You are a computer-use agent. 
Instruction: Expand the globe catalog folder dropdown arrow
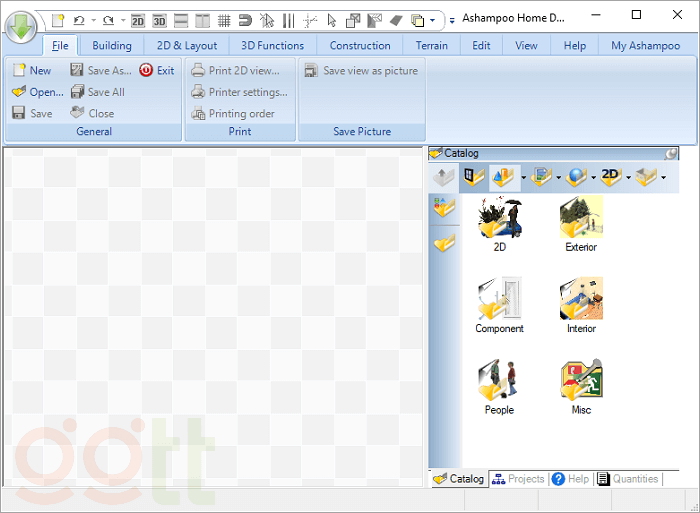[593, 179]
